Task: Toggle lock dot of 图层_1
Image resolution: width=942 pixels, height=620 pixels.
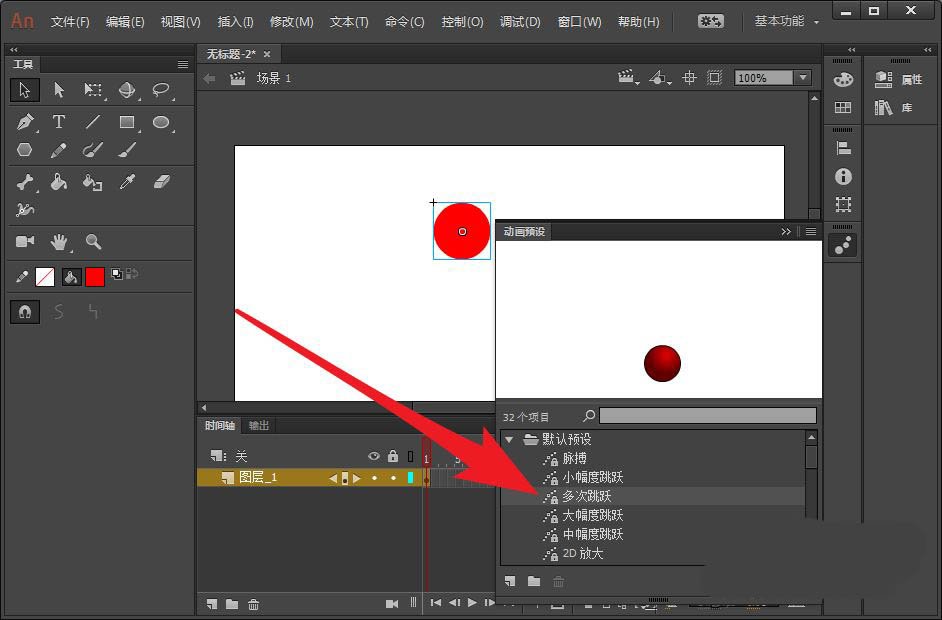Action: point(394,478)
